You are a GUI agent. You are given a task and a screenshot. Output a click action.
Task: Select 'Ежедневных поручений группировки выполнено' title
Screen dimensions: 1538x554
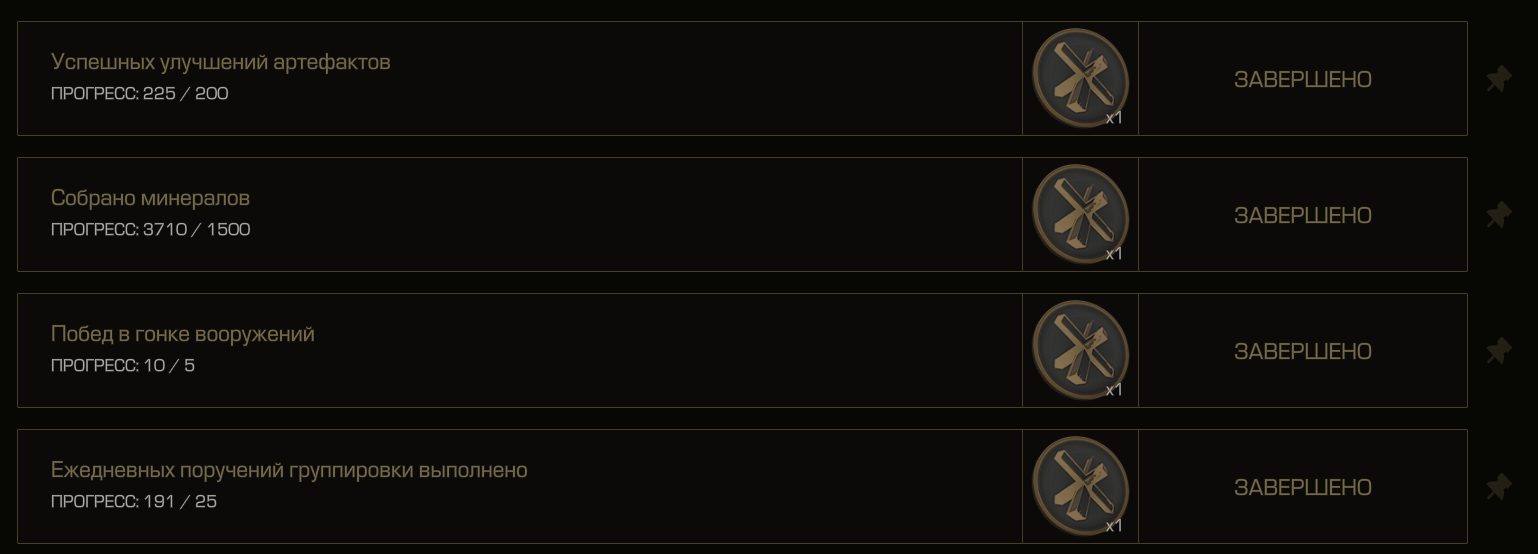pyautogui.click(x=289, y=470)
